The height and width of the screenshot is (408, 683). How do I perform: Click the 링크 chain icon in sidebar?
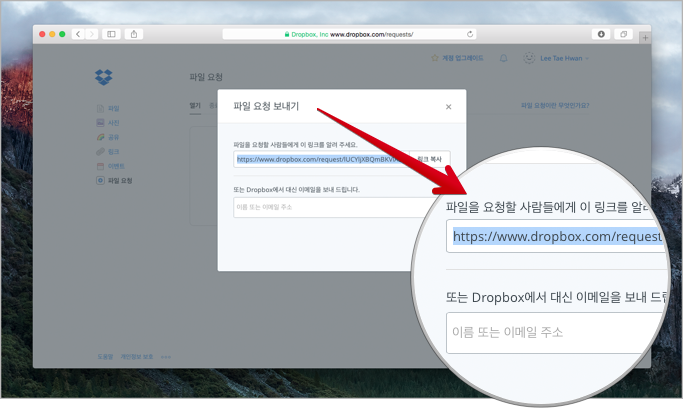click(x=100, y=152)
